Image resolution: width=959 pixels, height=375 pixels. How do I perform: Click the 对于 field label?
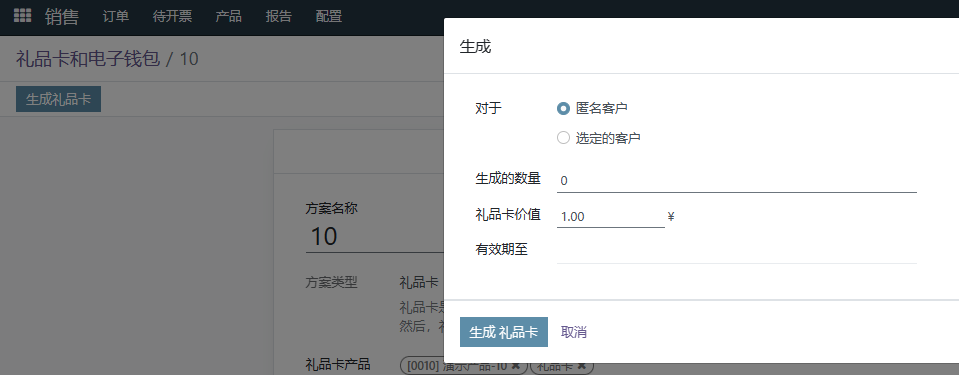tap(488, 108)
